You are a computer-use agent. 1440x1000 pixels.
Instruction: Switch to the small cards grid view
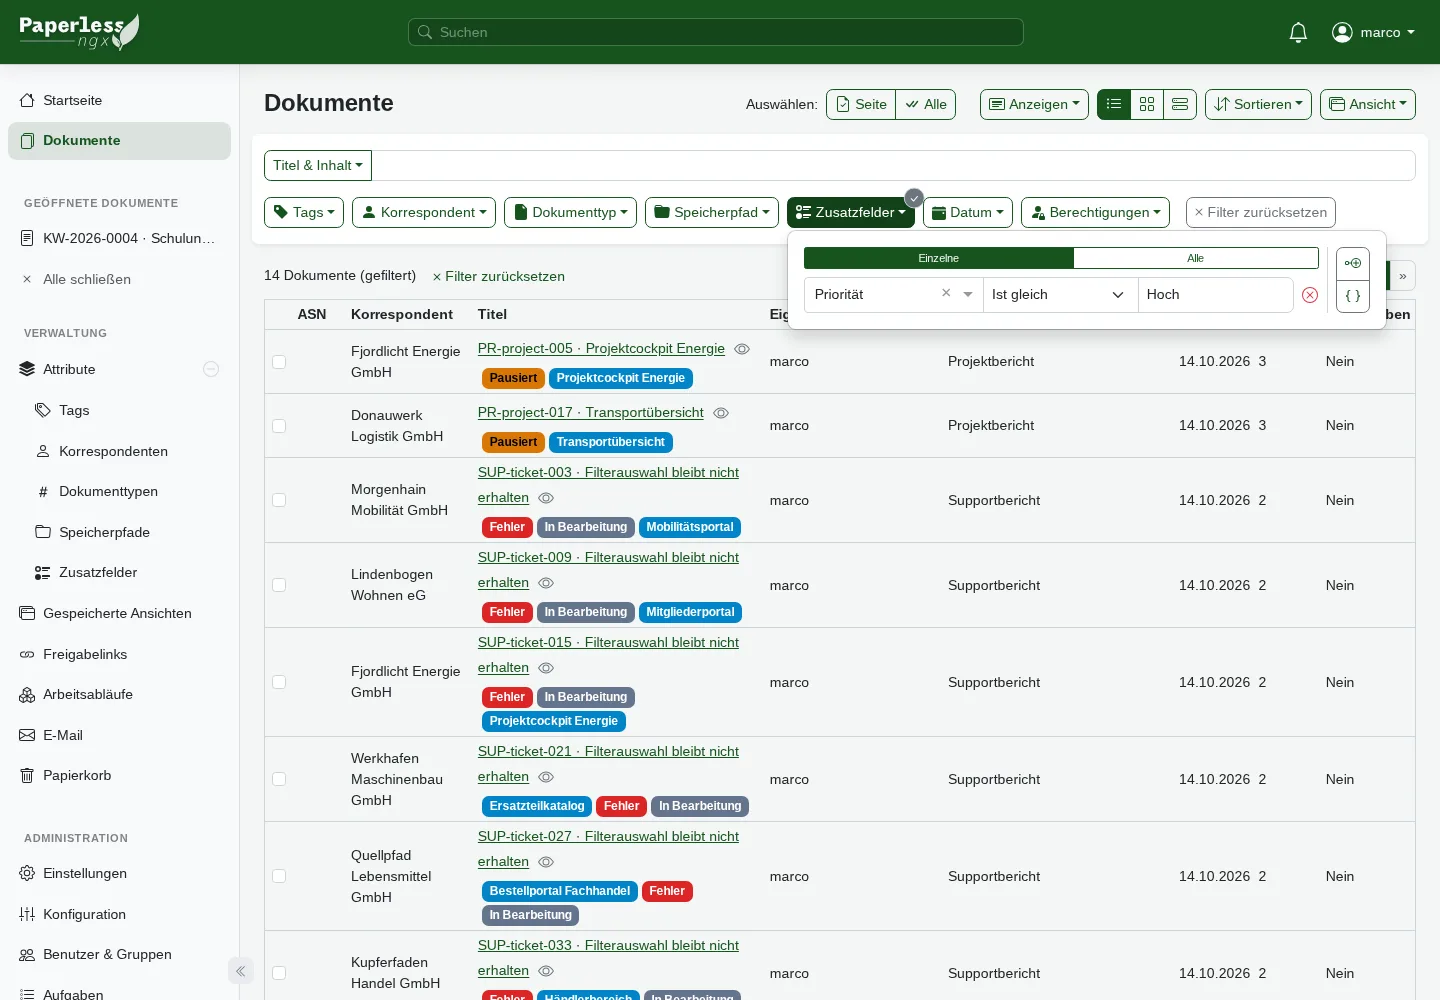pos(1147,104)
